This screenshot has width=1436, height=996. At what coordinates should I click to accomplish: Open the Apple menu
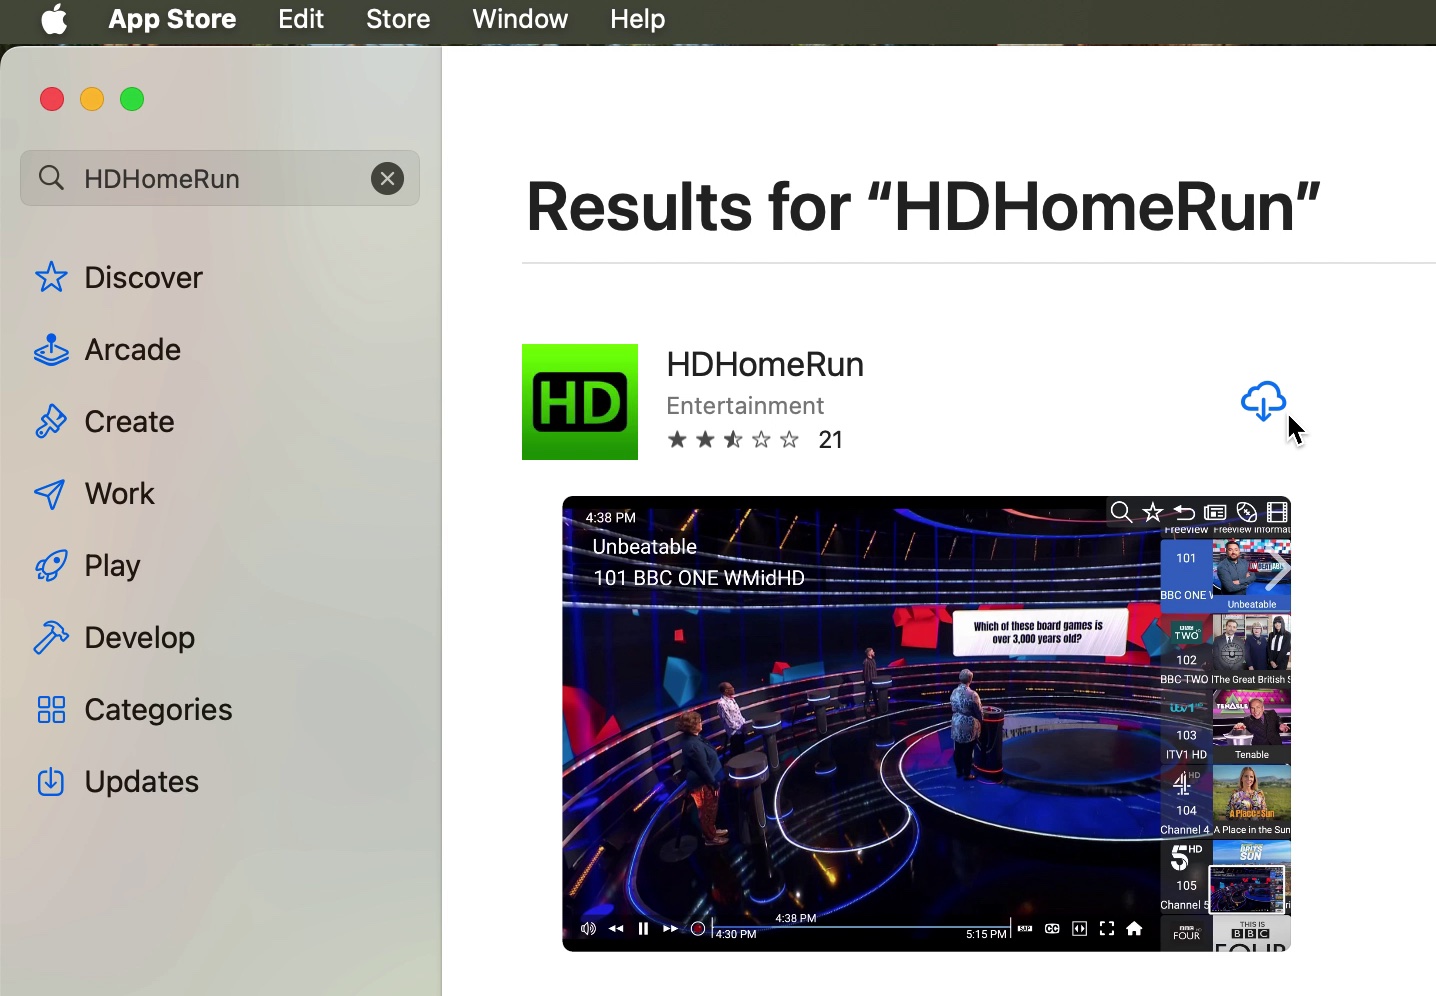tap(55, 19)
